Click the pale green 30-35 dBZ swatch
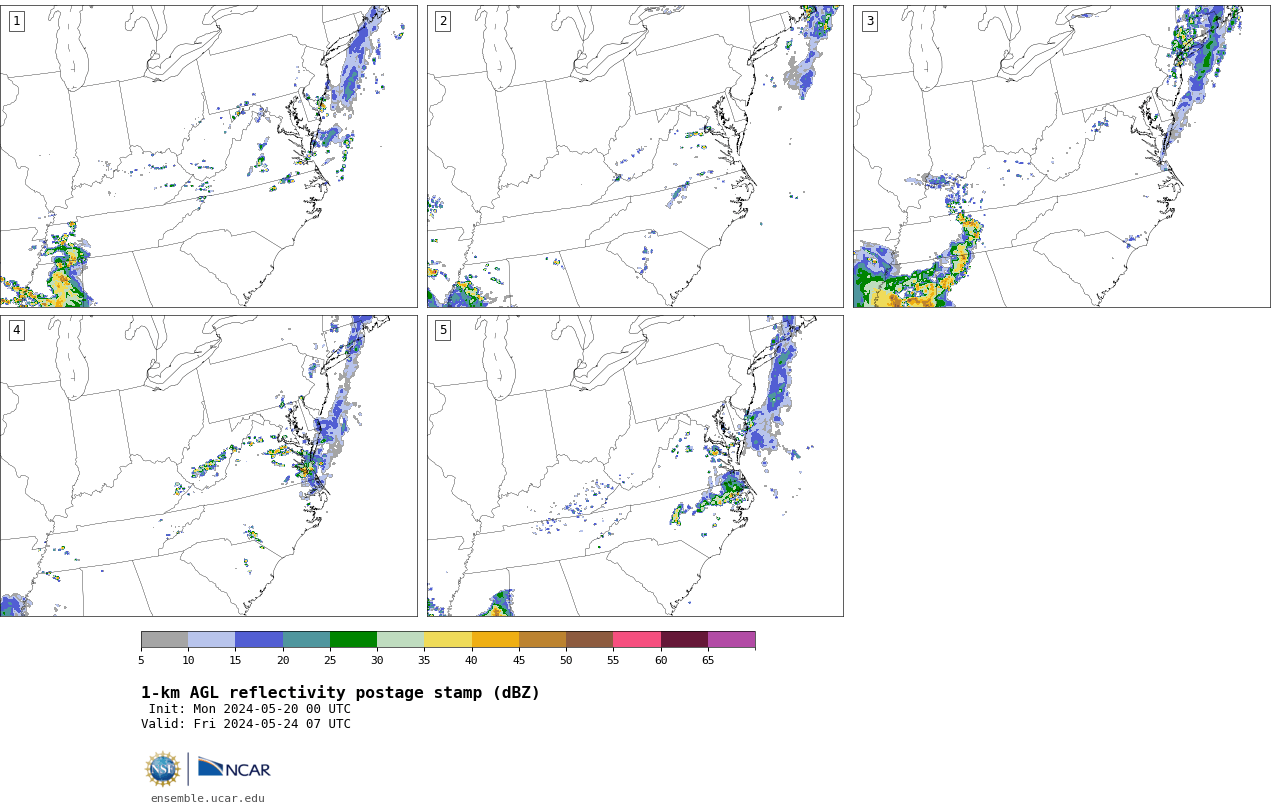The width and height of the screenshot is (1280, 809). click(x=400, y=640)
